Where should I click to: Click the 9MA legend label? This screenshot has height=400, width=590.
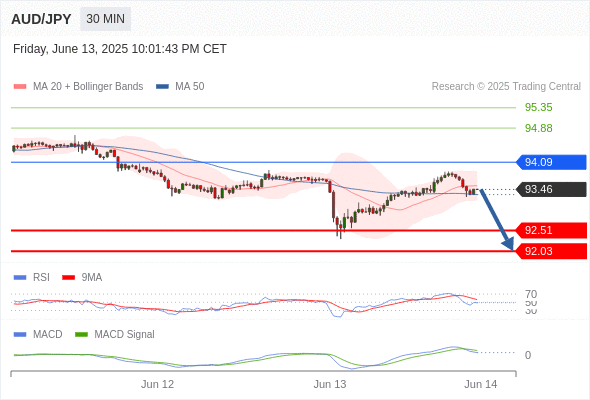(92, 278)
